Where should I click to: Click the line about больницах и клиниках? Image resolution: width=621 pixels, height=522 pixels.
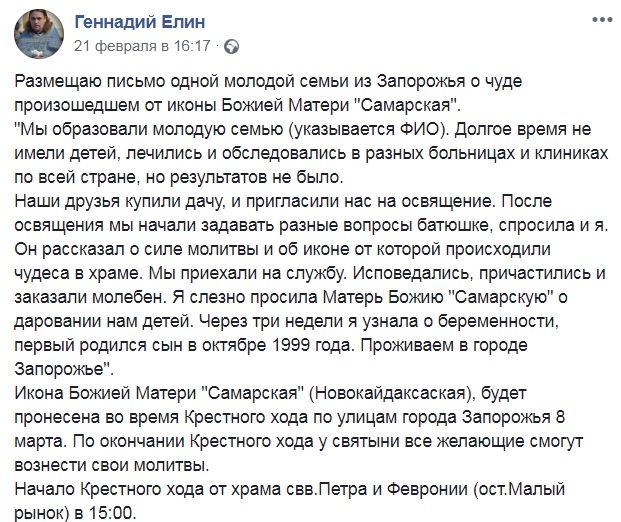[x=311, y=153]
